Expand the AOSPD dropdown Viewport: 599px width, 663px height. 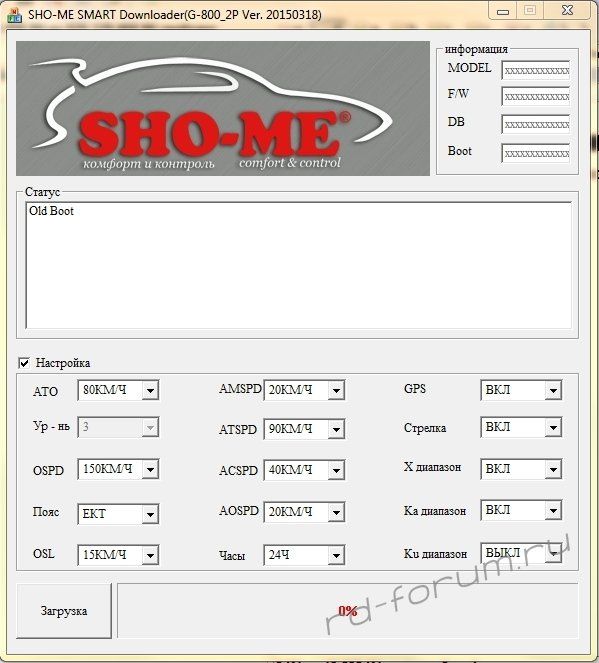click(x=304, y=512)
